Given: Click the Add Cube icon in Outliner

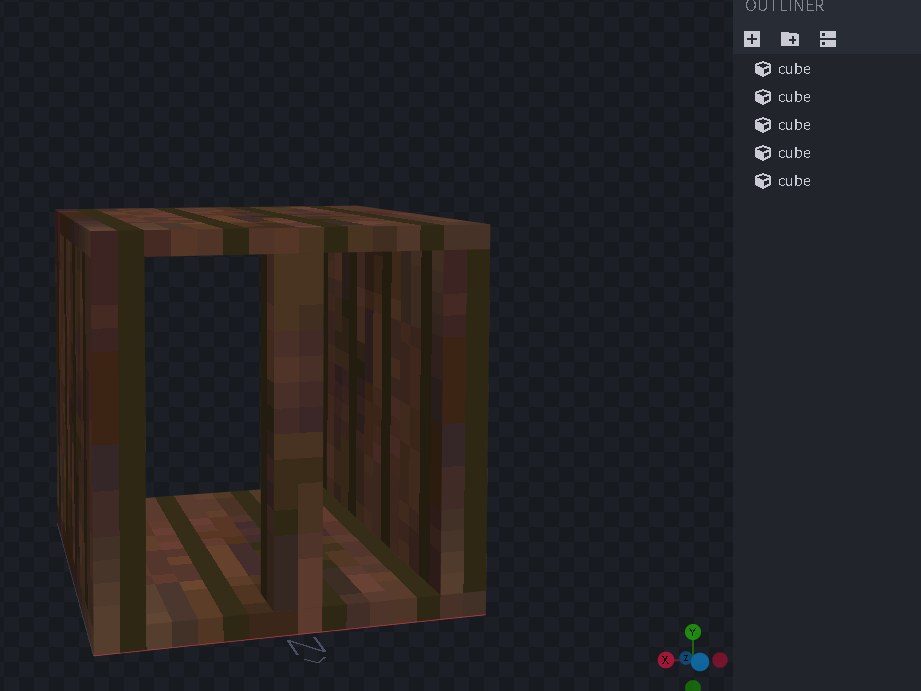Looking at the screenshot, I should [752, 39].
